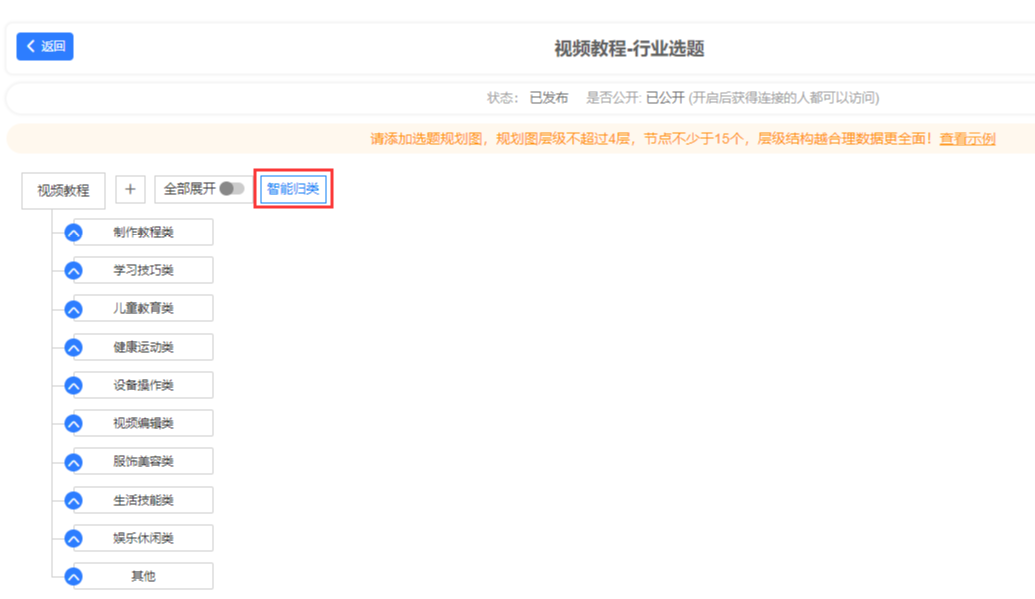This screenshot has width=1035, height=599.
Task: Collapse the 设备操作类 branch chevron
Action: 72,384
